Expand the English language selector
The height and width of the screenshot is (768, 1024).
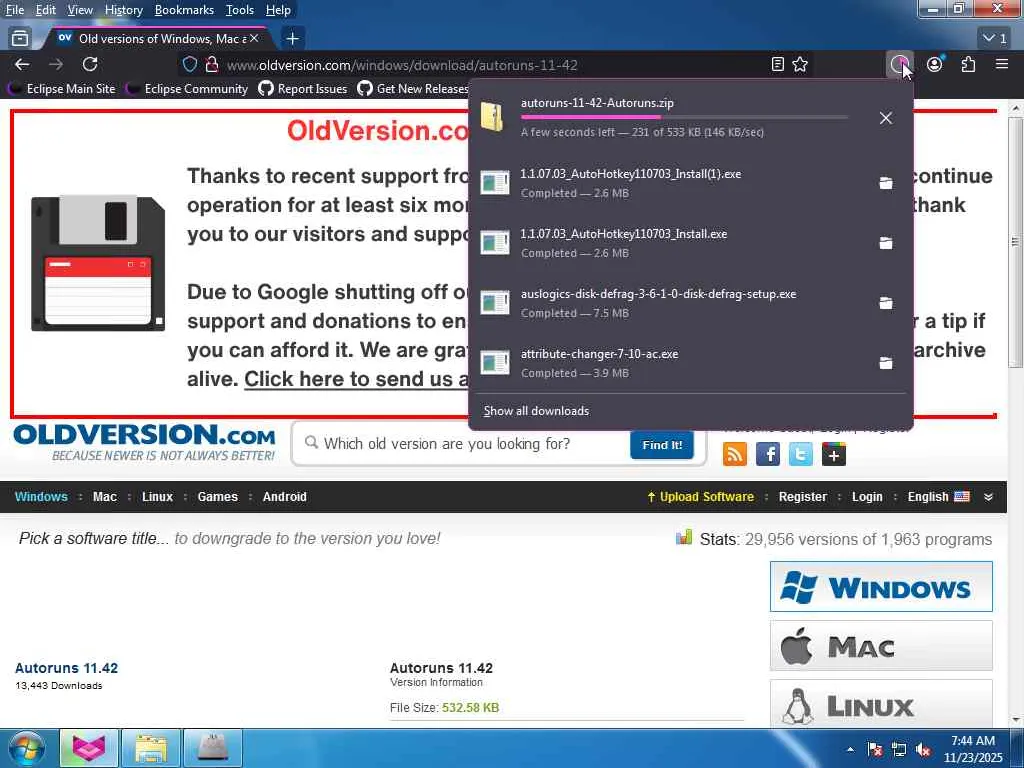[938, 497]
